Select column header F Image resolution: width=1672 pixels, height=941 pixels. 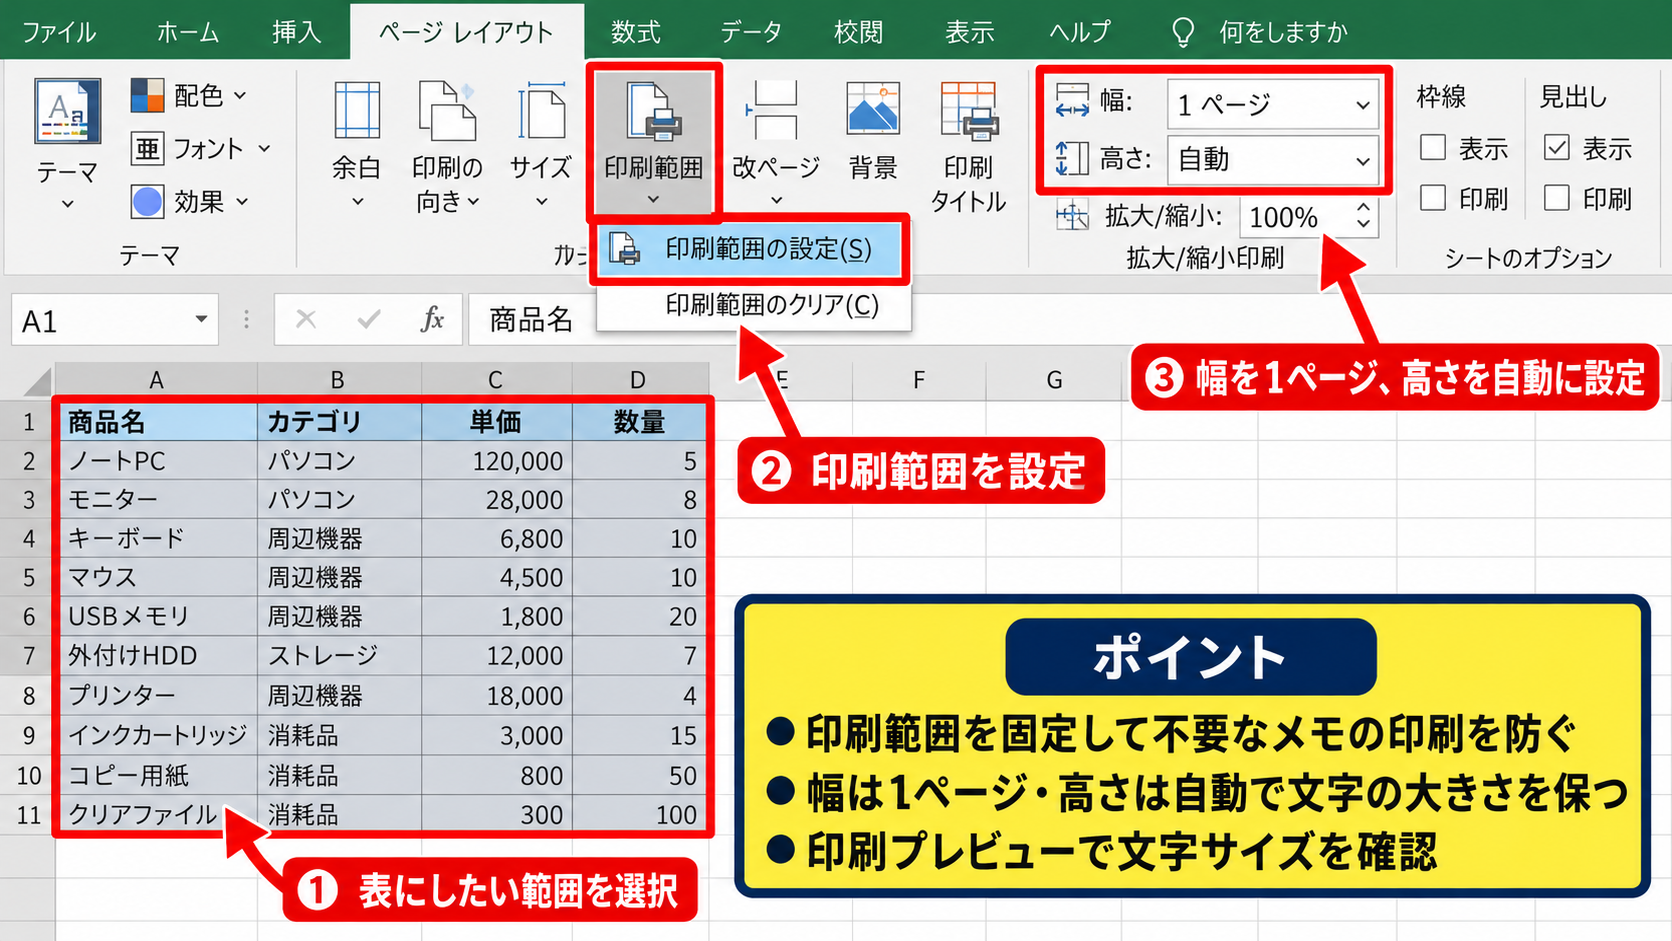919,380
